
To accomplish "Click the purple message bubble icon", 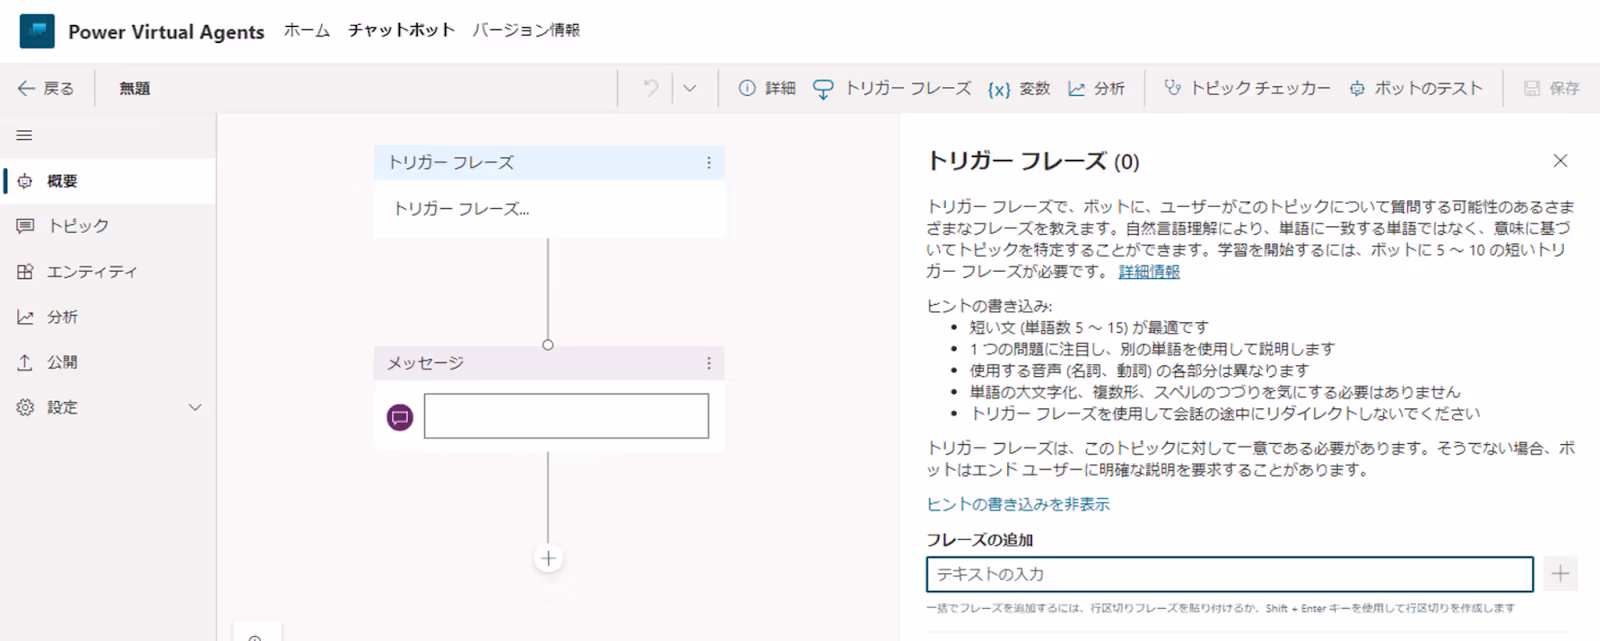I will 400,417.
